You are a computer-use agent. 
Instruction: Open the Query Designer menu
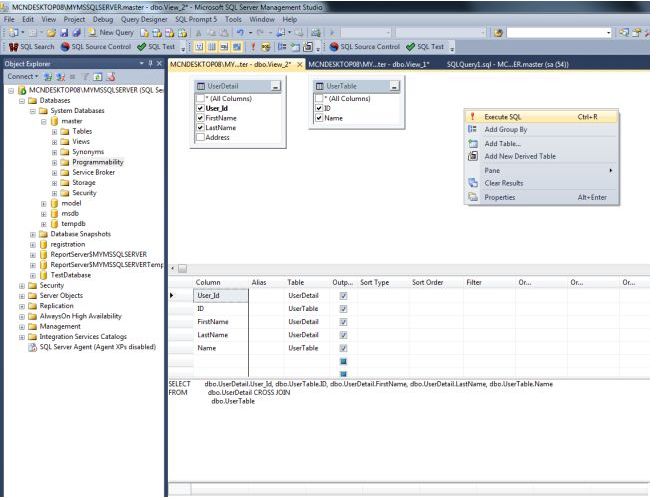click(144, 19)
